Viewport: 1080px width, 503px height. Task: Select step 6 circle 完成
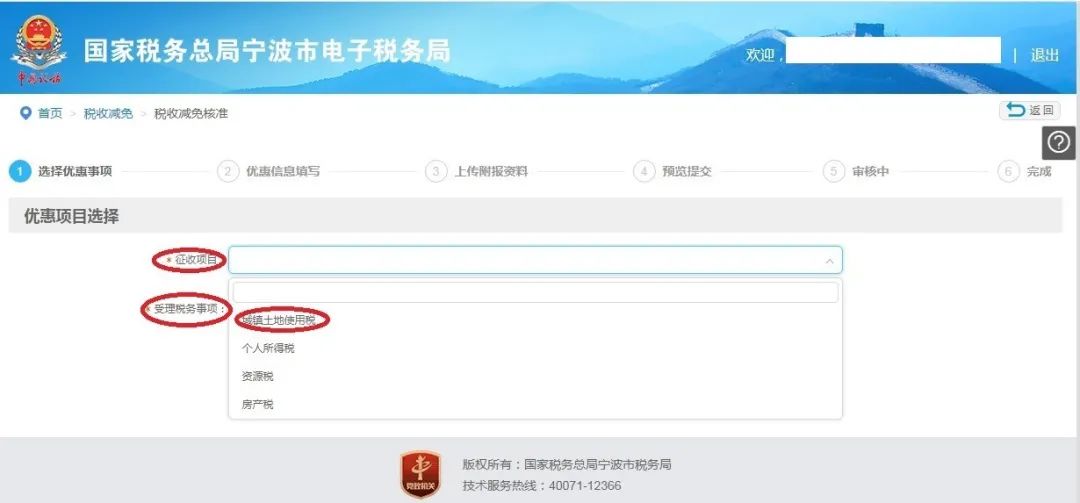point(1008,172)
